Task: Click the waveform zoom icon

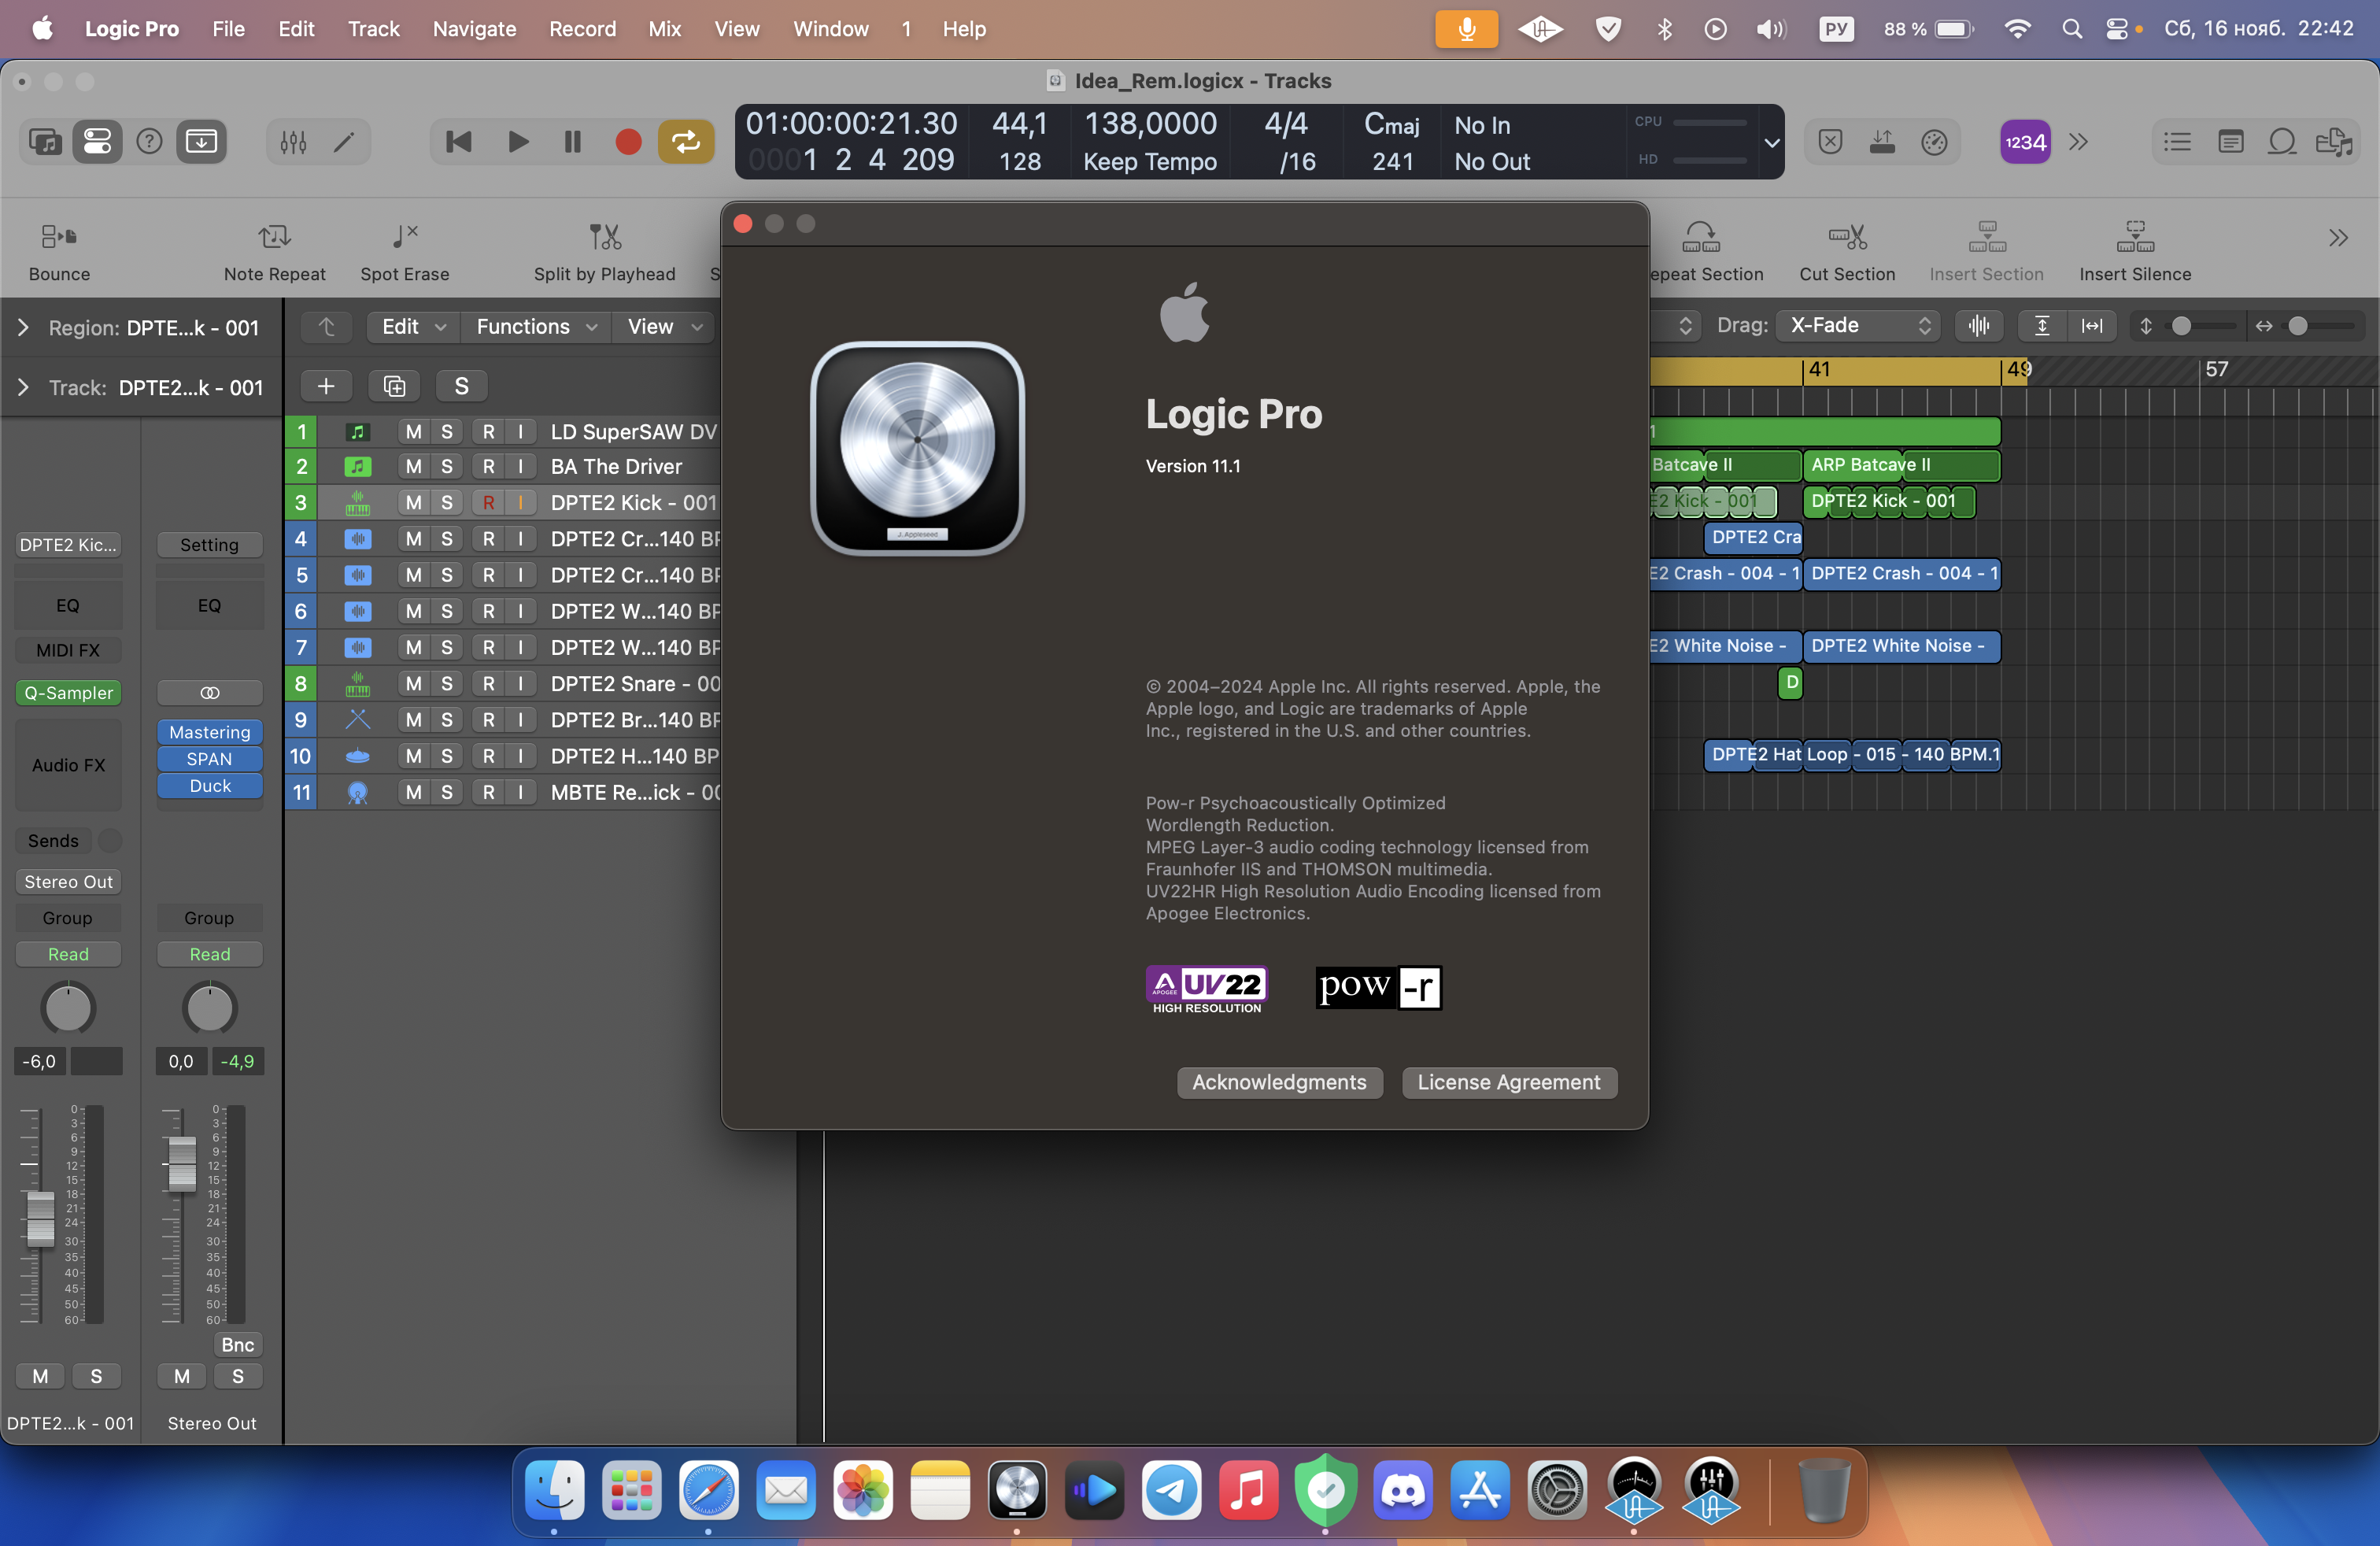Action: coord(1979,326)
